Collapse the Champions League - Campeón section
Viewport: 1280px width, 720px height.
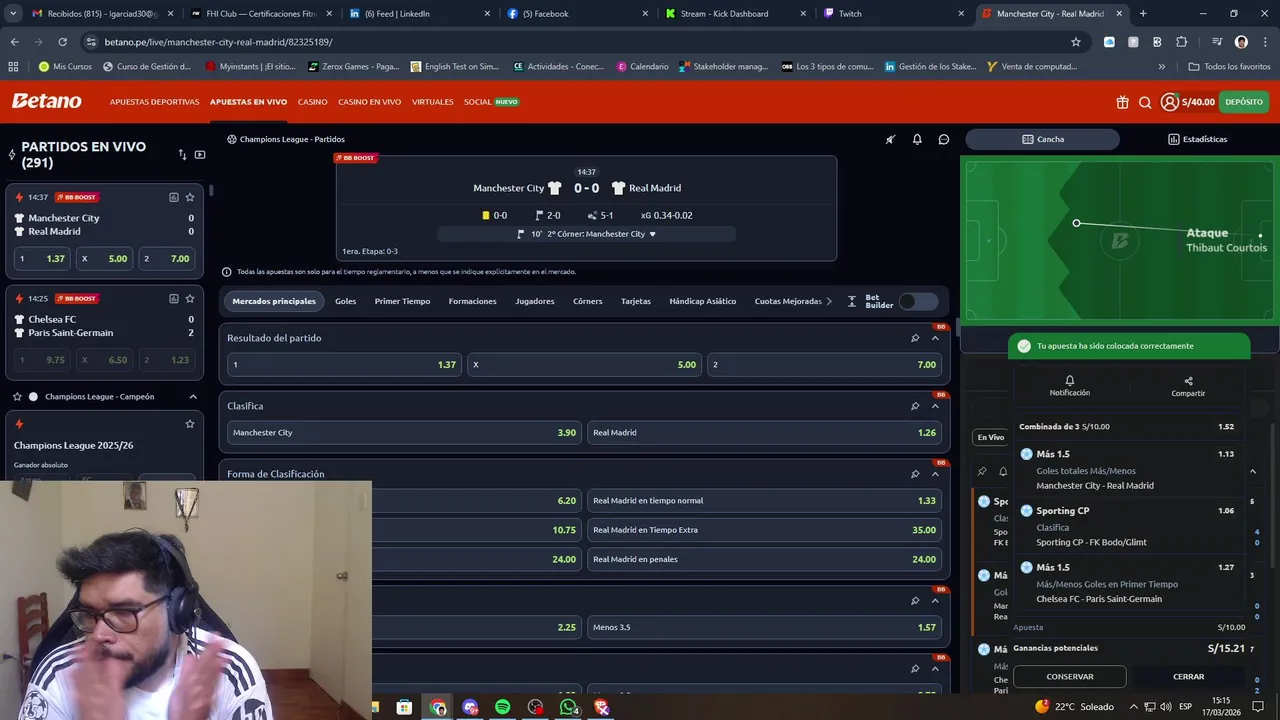pyautogui.click(x=193, y=397)
